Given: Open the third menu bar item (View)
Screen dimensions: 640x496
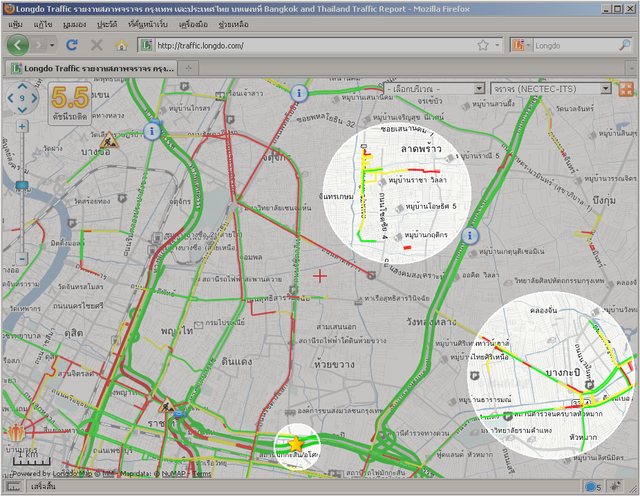Looking at the screenshot, I should pos(74,24).
